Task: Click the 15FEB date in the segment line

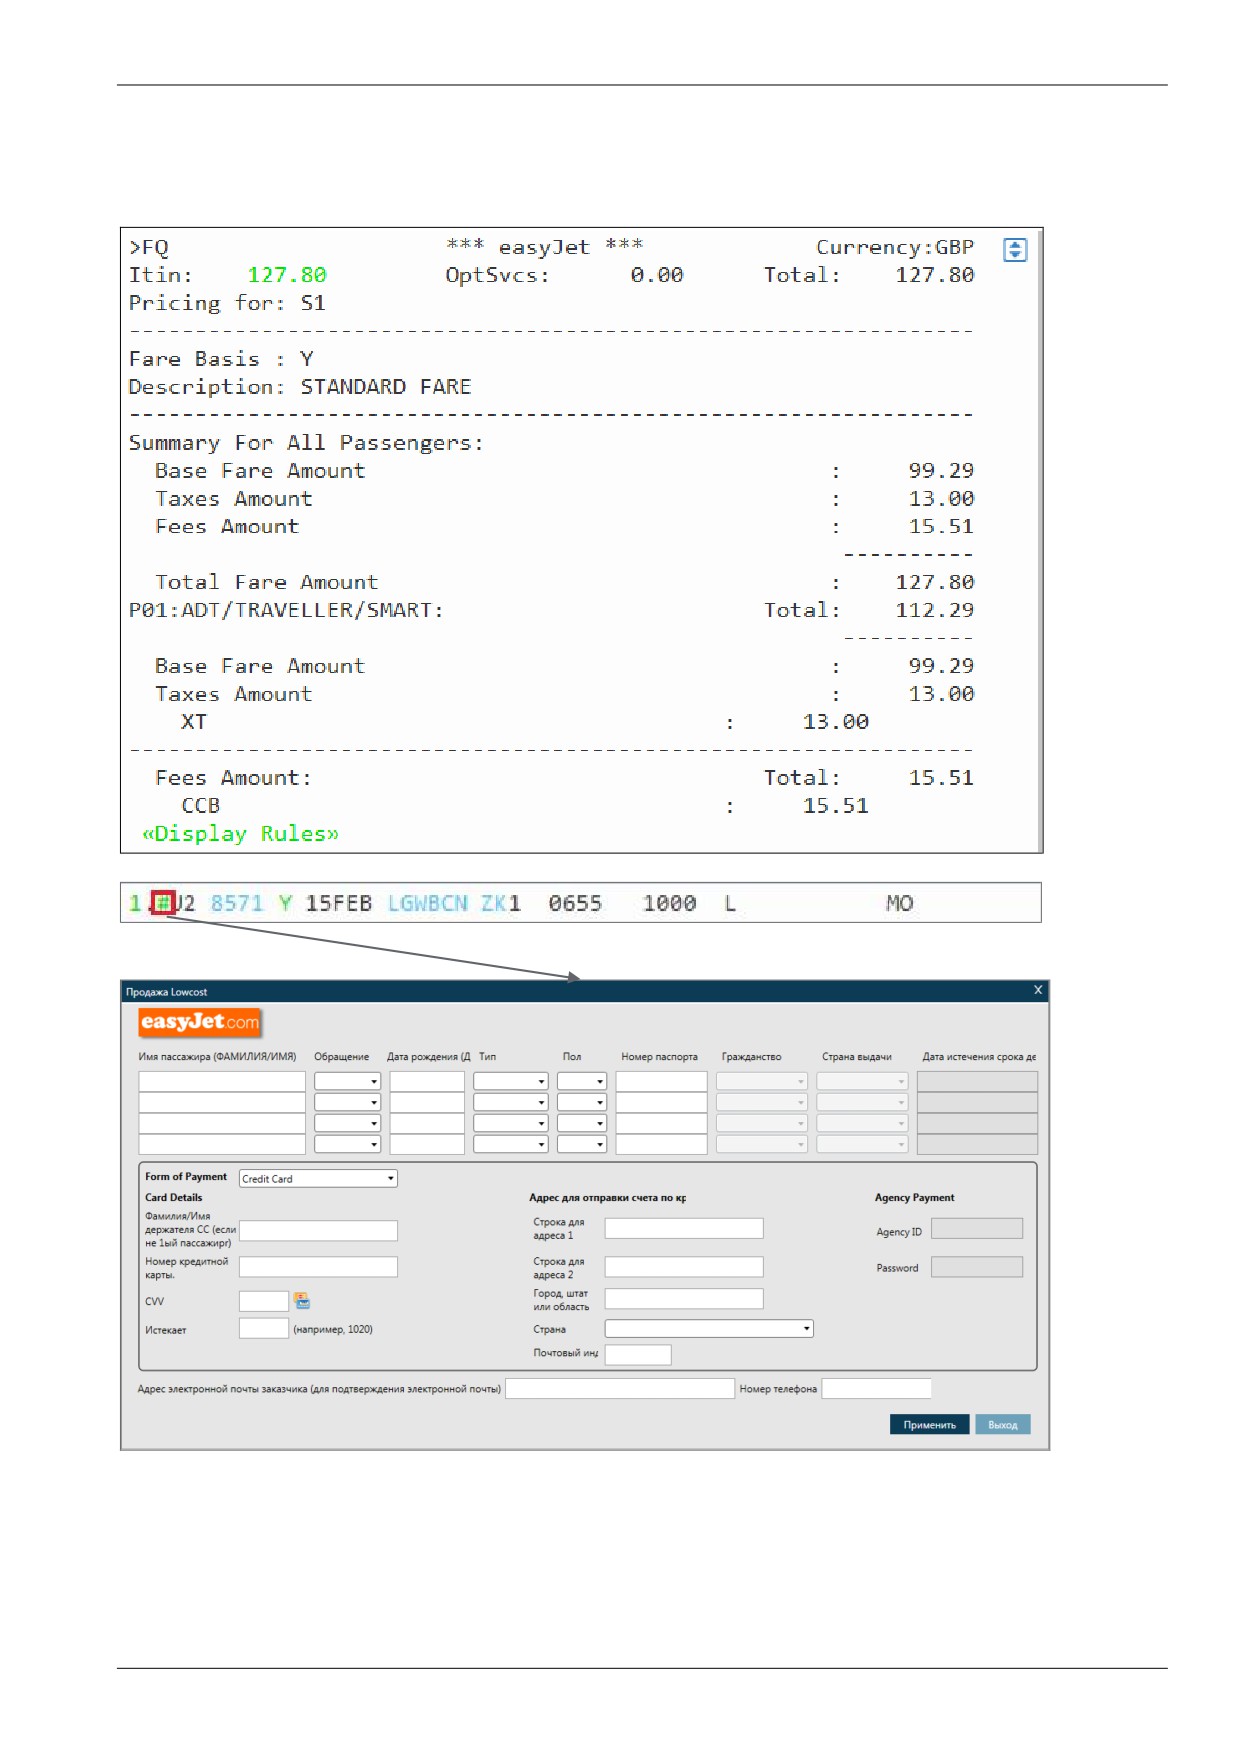Action: (339, 904)
